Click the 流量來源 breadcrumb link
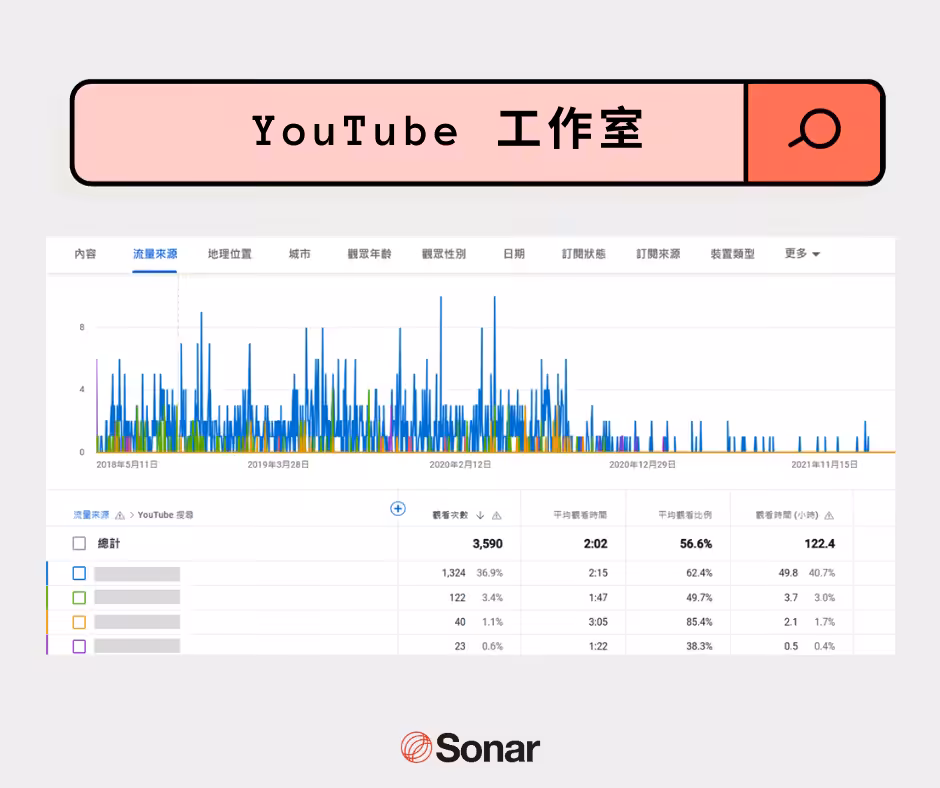 pos(91,515)
